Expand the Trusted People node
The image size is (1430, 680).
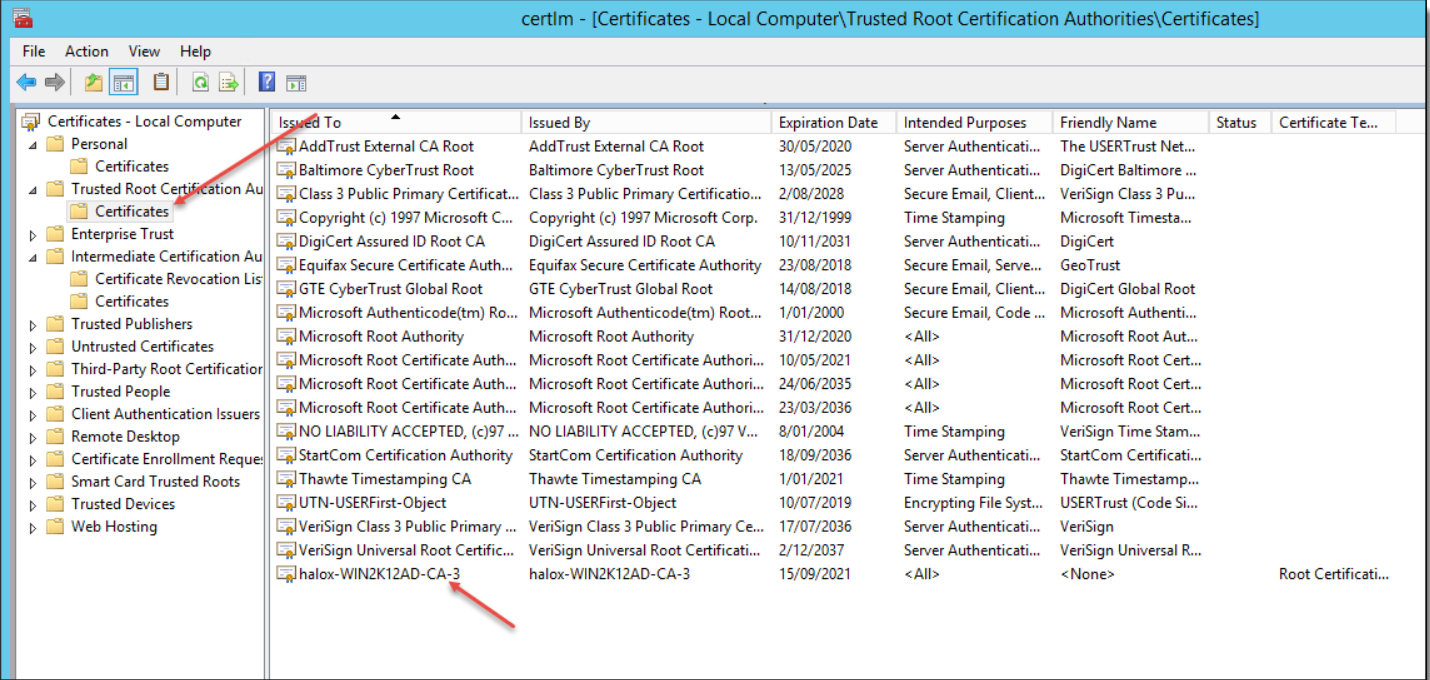click(33, 393)
